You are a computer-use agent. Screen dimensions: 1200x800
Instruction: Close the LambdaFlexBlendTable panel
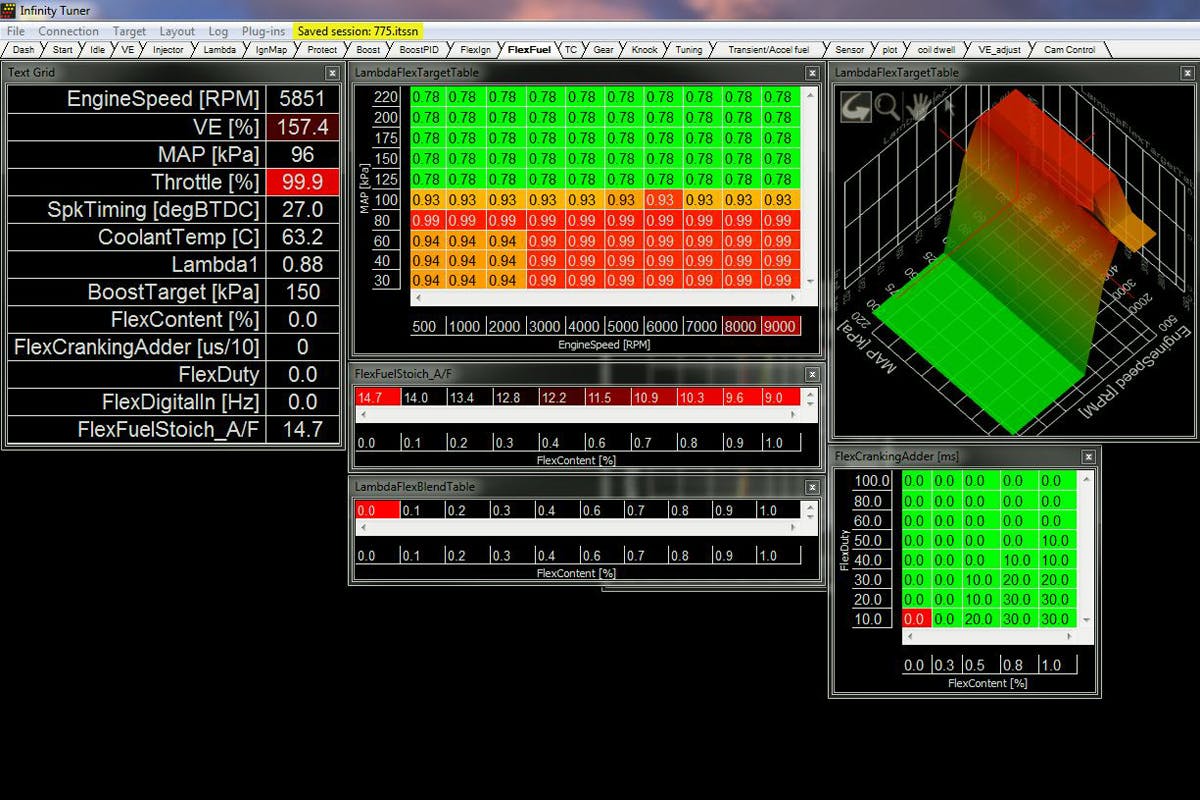(x=812, y=487)
